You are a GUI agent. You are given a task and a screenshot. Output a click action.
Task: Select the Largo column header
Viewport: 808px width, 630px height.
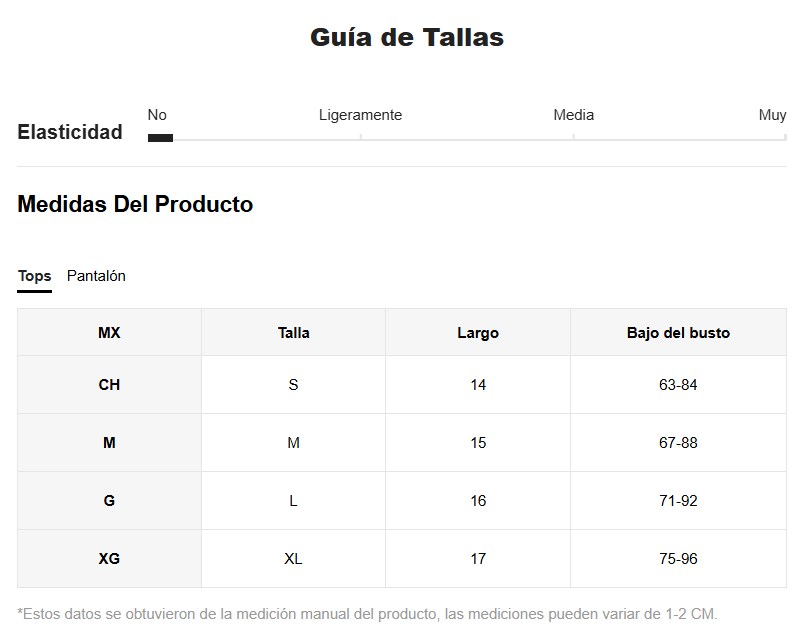tap(478, 333)
